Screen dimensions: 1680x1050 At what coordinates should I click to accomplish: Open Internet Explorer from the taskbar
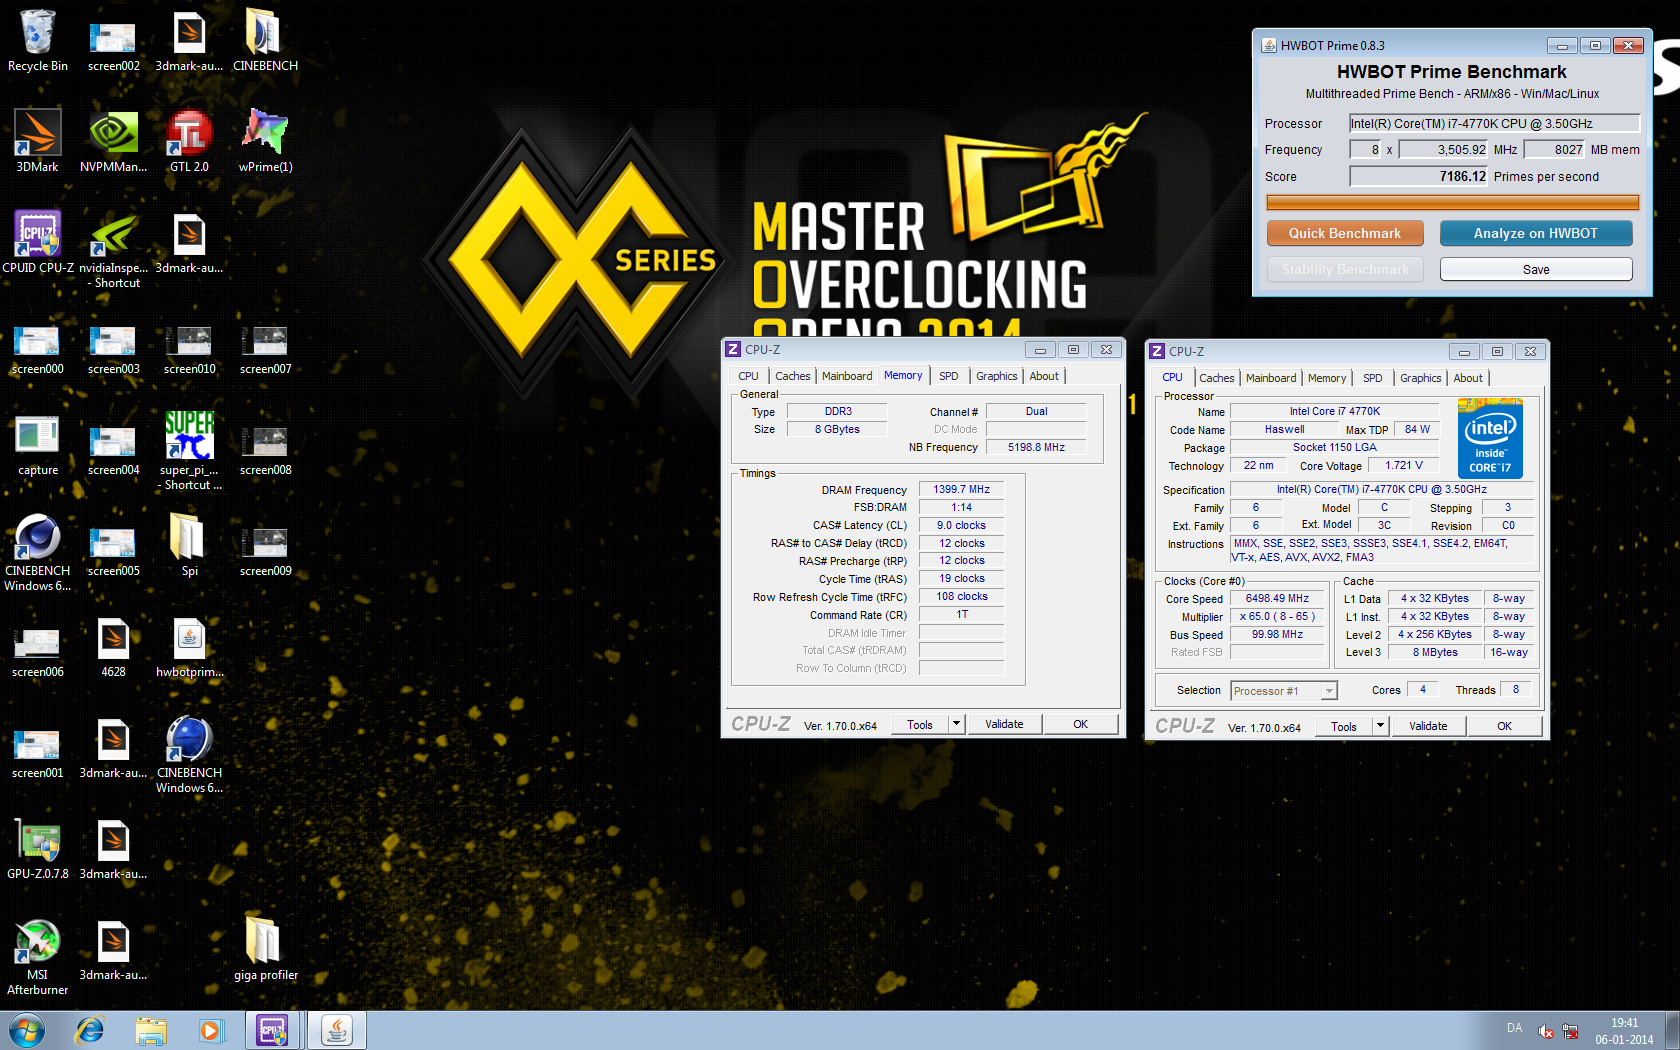[x=90, y=1030]
